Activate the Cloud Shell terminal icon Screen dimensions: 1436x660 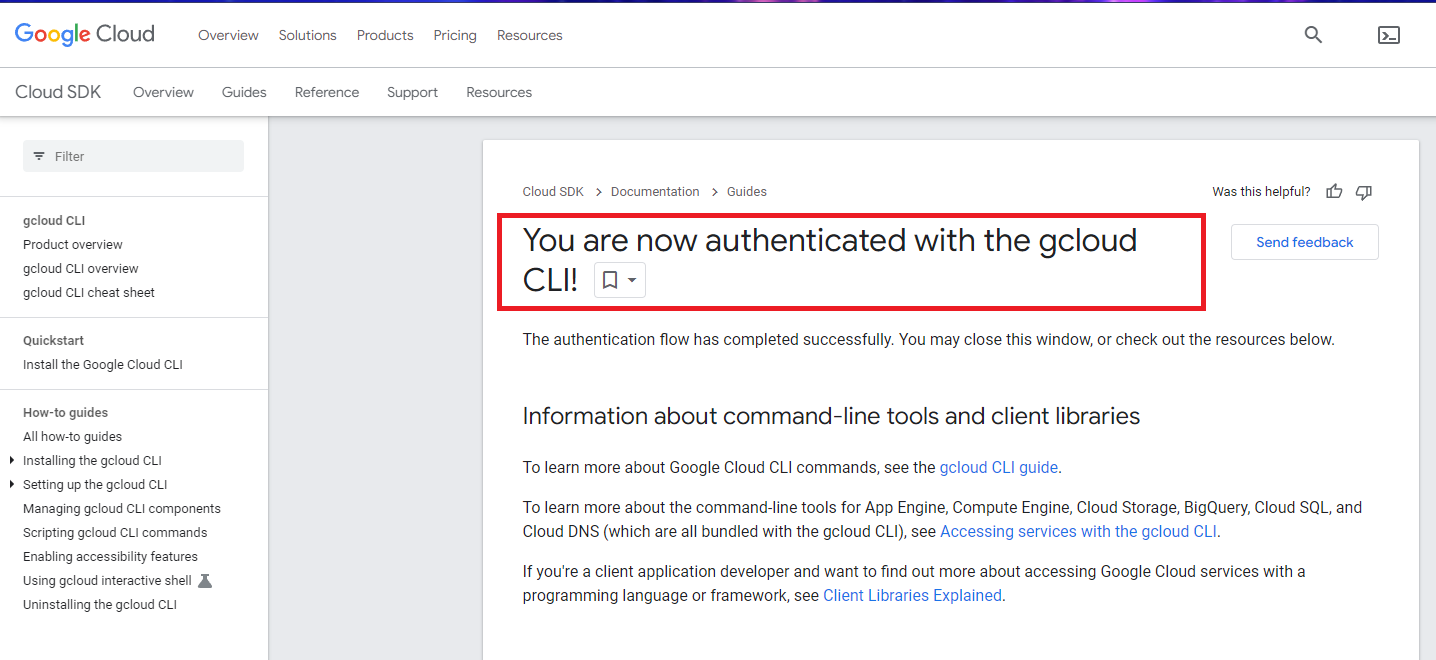1388,35
